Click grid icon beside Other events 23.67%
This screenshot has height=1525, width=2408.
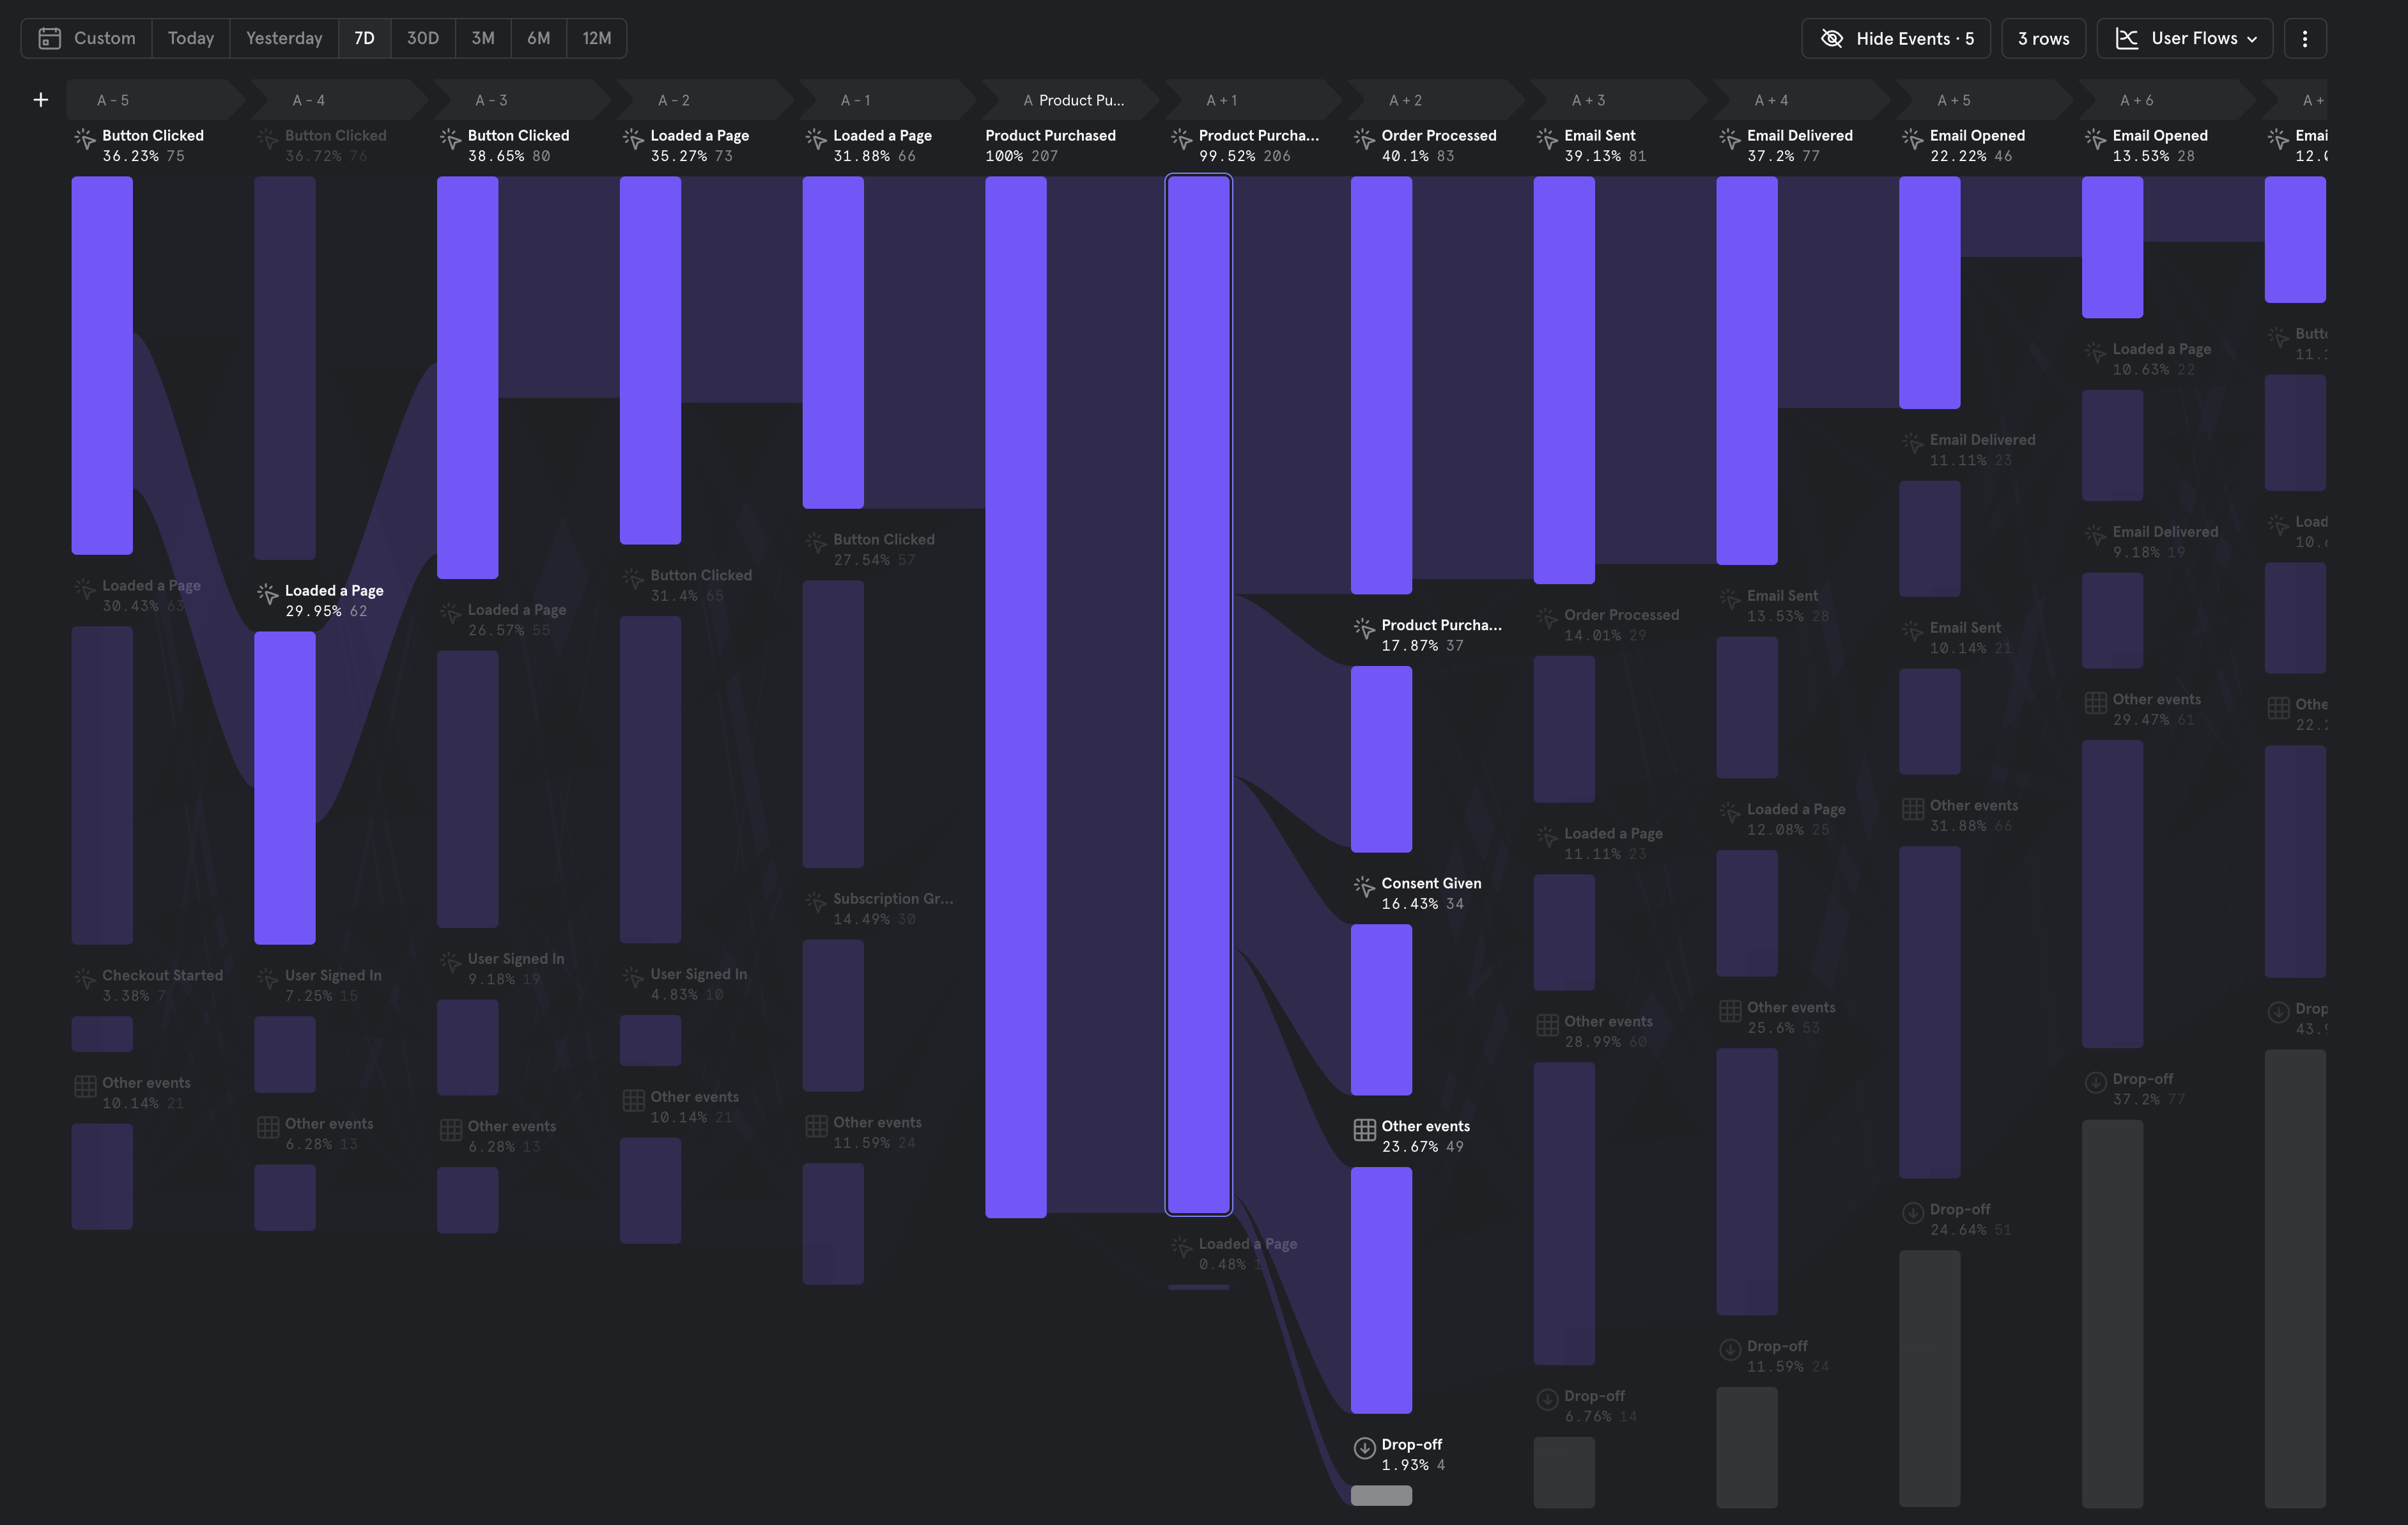[1364, 1130]
